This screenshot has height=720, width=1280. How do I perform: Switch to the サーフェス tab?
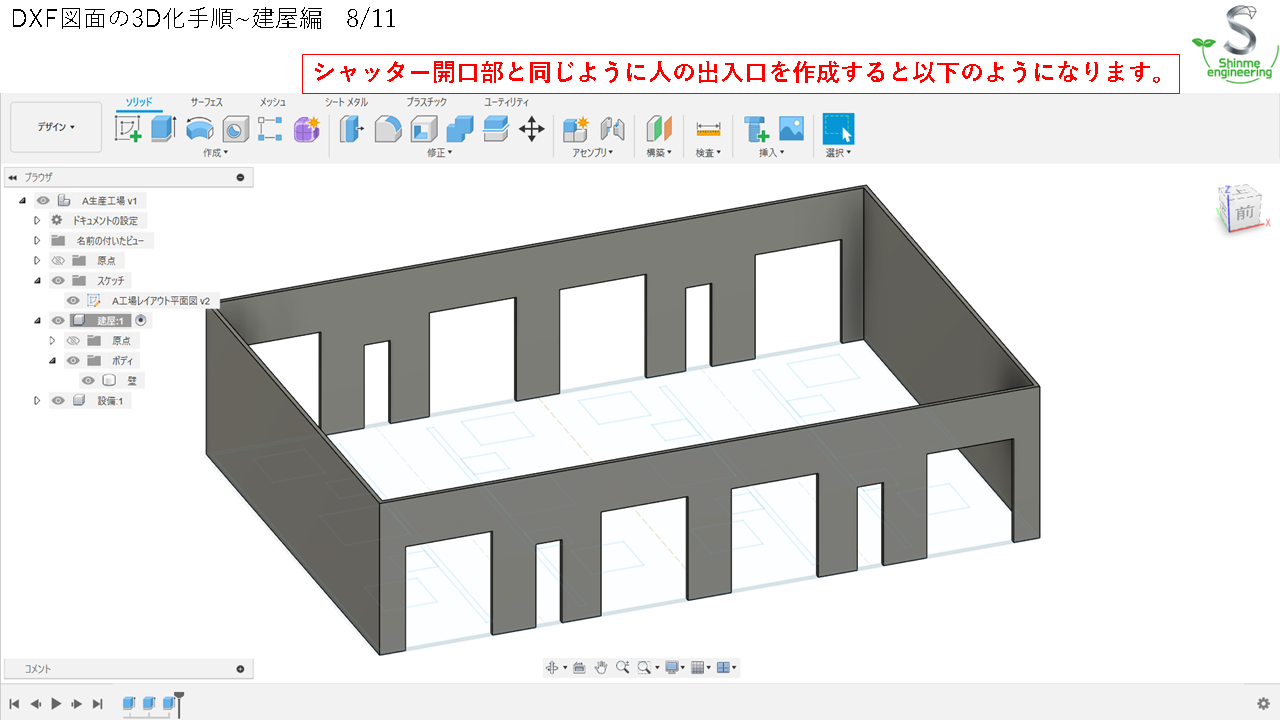coord(207,101)
